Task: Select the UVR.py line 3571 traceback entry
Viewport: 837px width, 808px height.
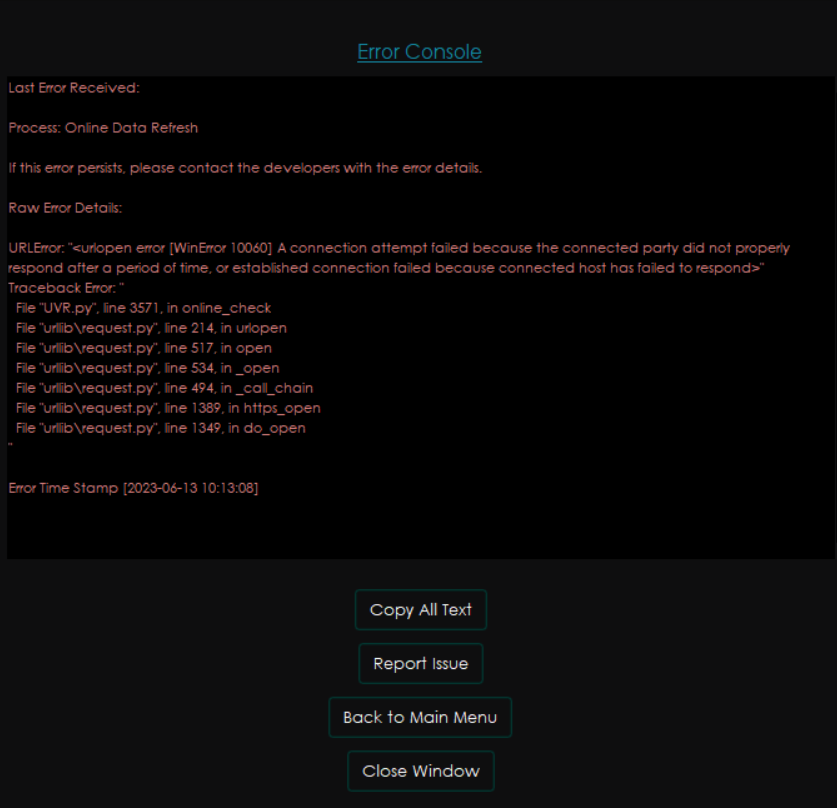Action: 140,308
